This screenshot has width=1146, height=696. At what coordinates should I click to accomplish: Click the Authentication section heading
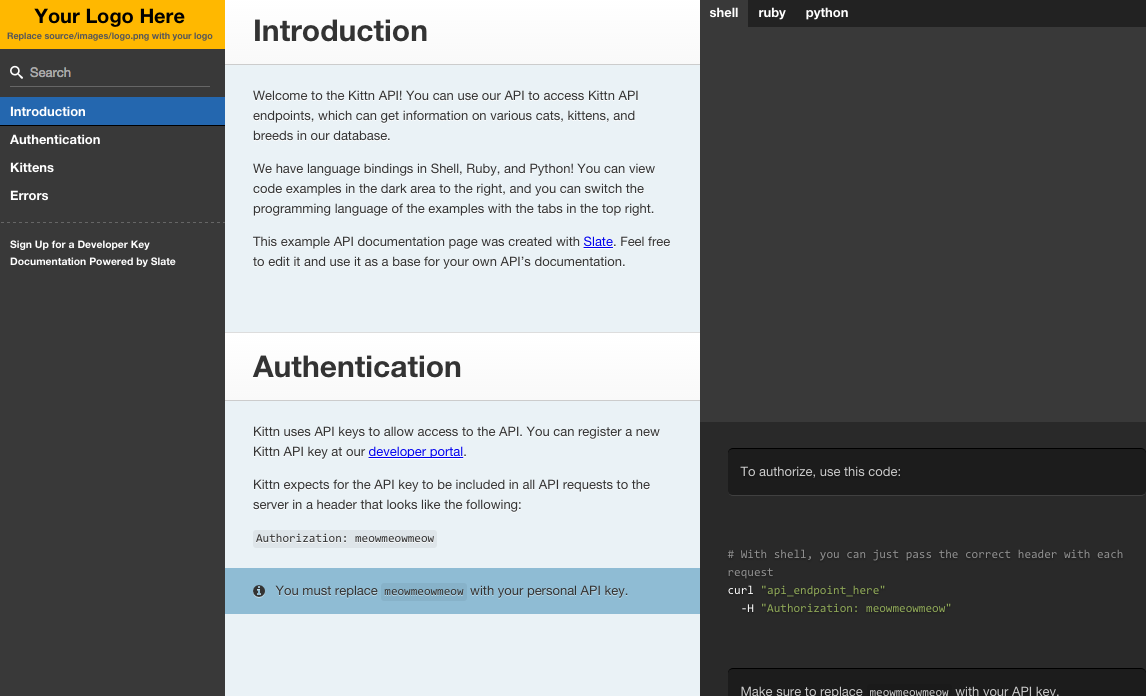[x=357, y=366]
